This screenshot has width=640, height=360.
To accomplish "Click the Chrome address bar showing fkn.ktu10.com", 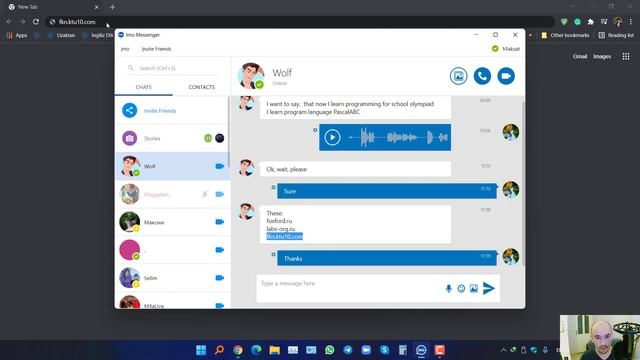I will [x=300, y=22].
